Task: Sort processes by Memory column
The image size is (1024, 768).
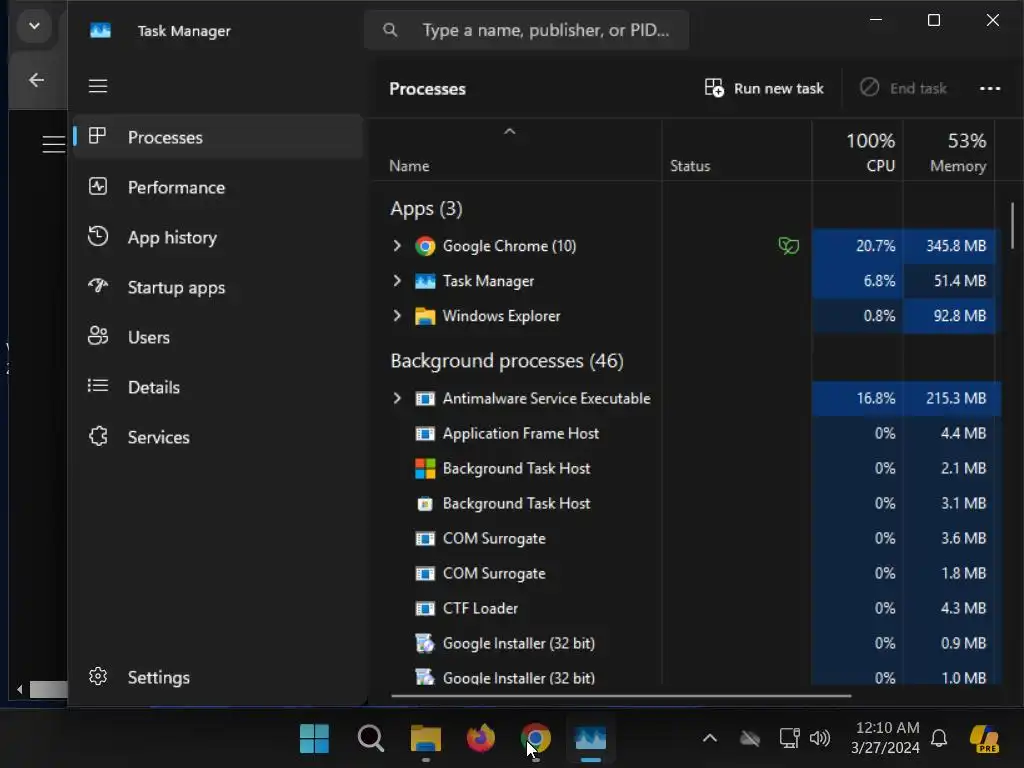Action: [949, 152]
